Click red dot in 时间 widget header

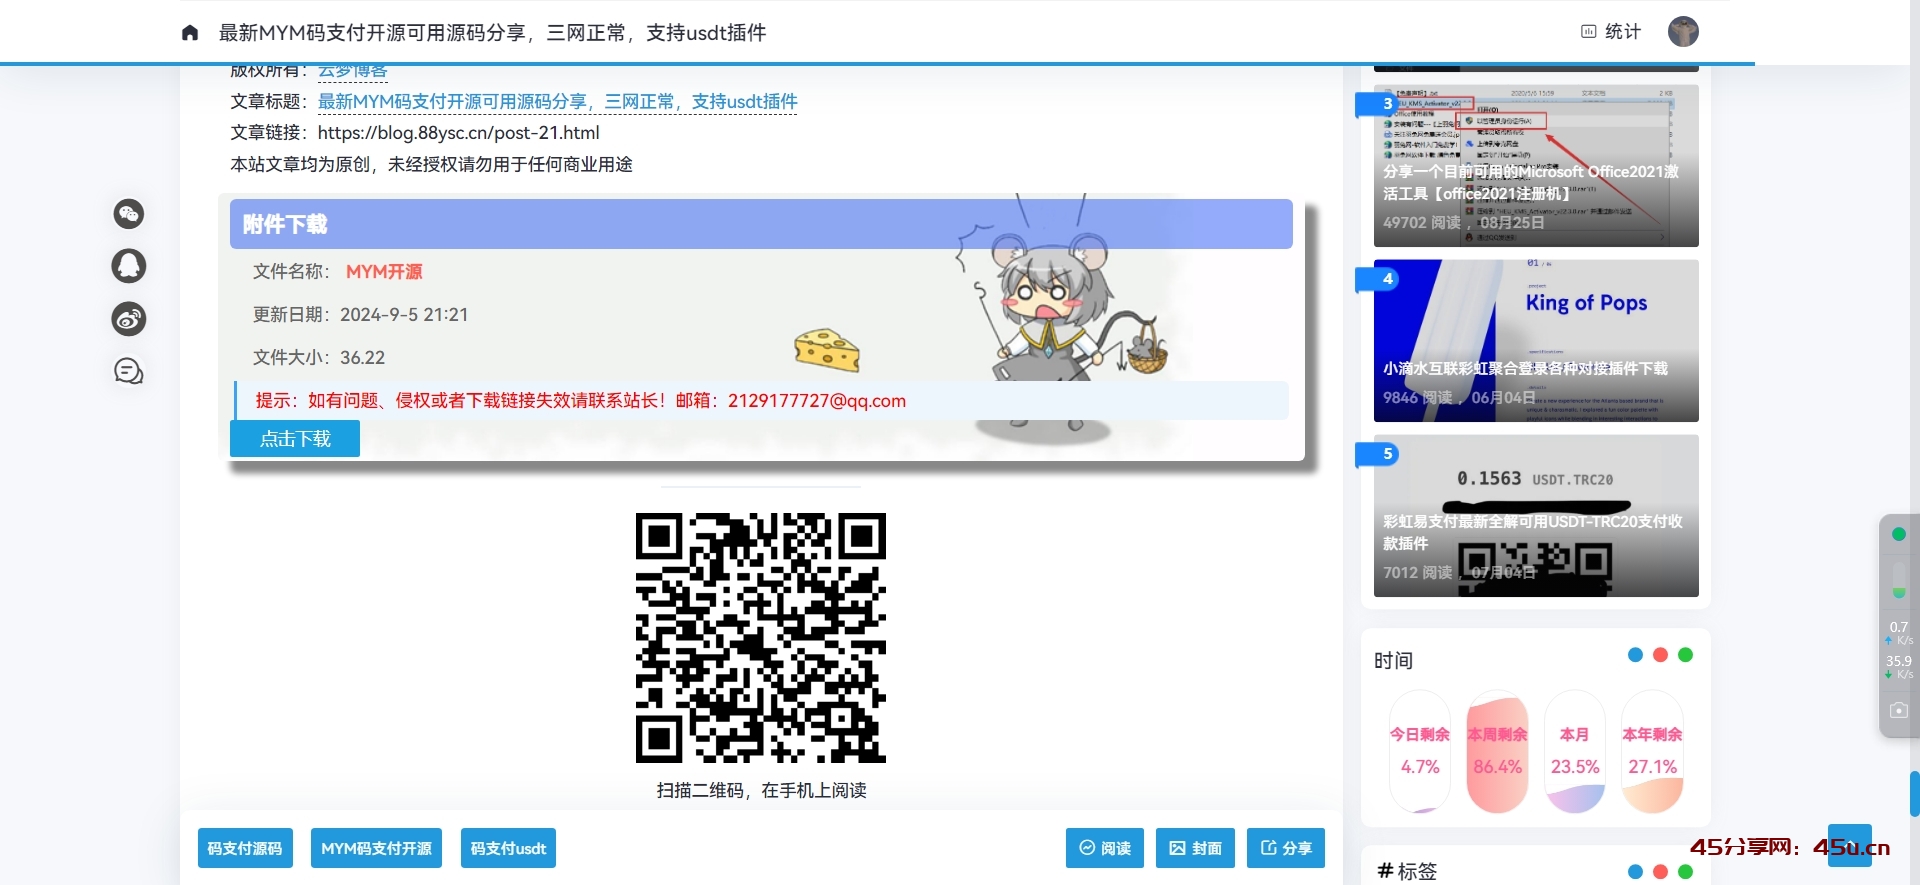click(x=1660, y=655)
